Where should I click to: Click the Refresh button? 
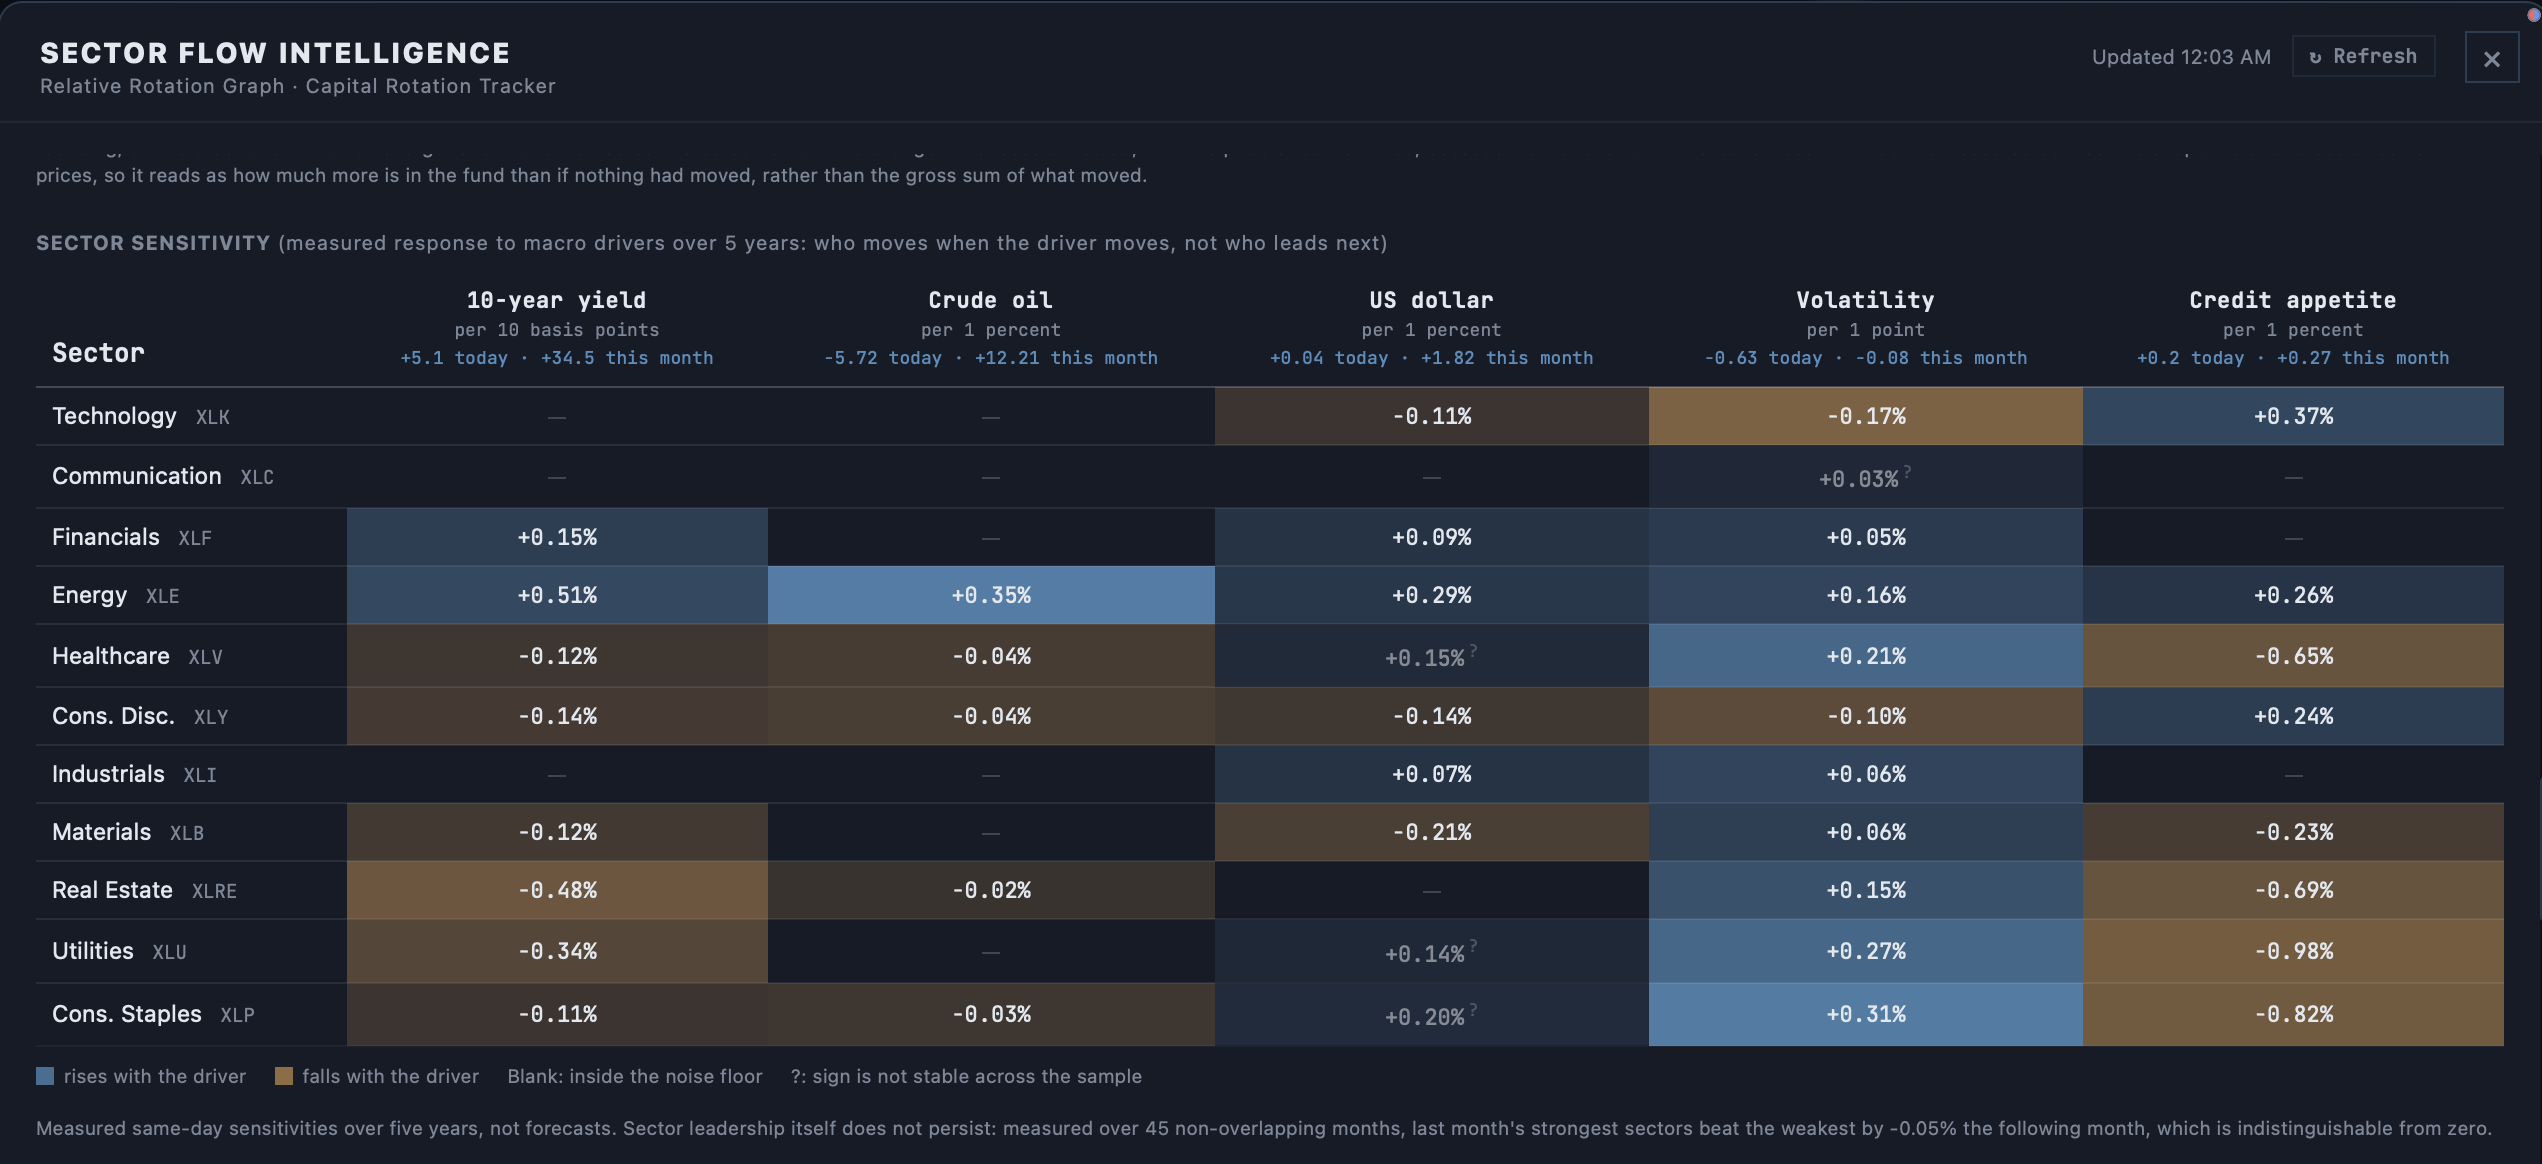click(x=2363, y=56)
